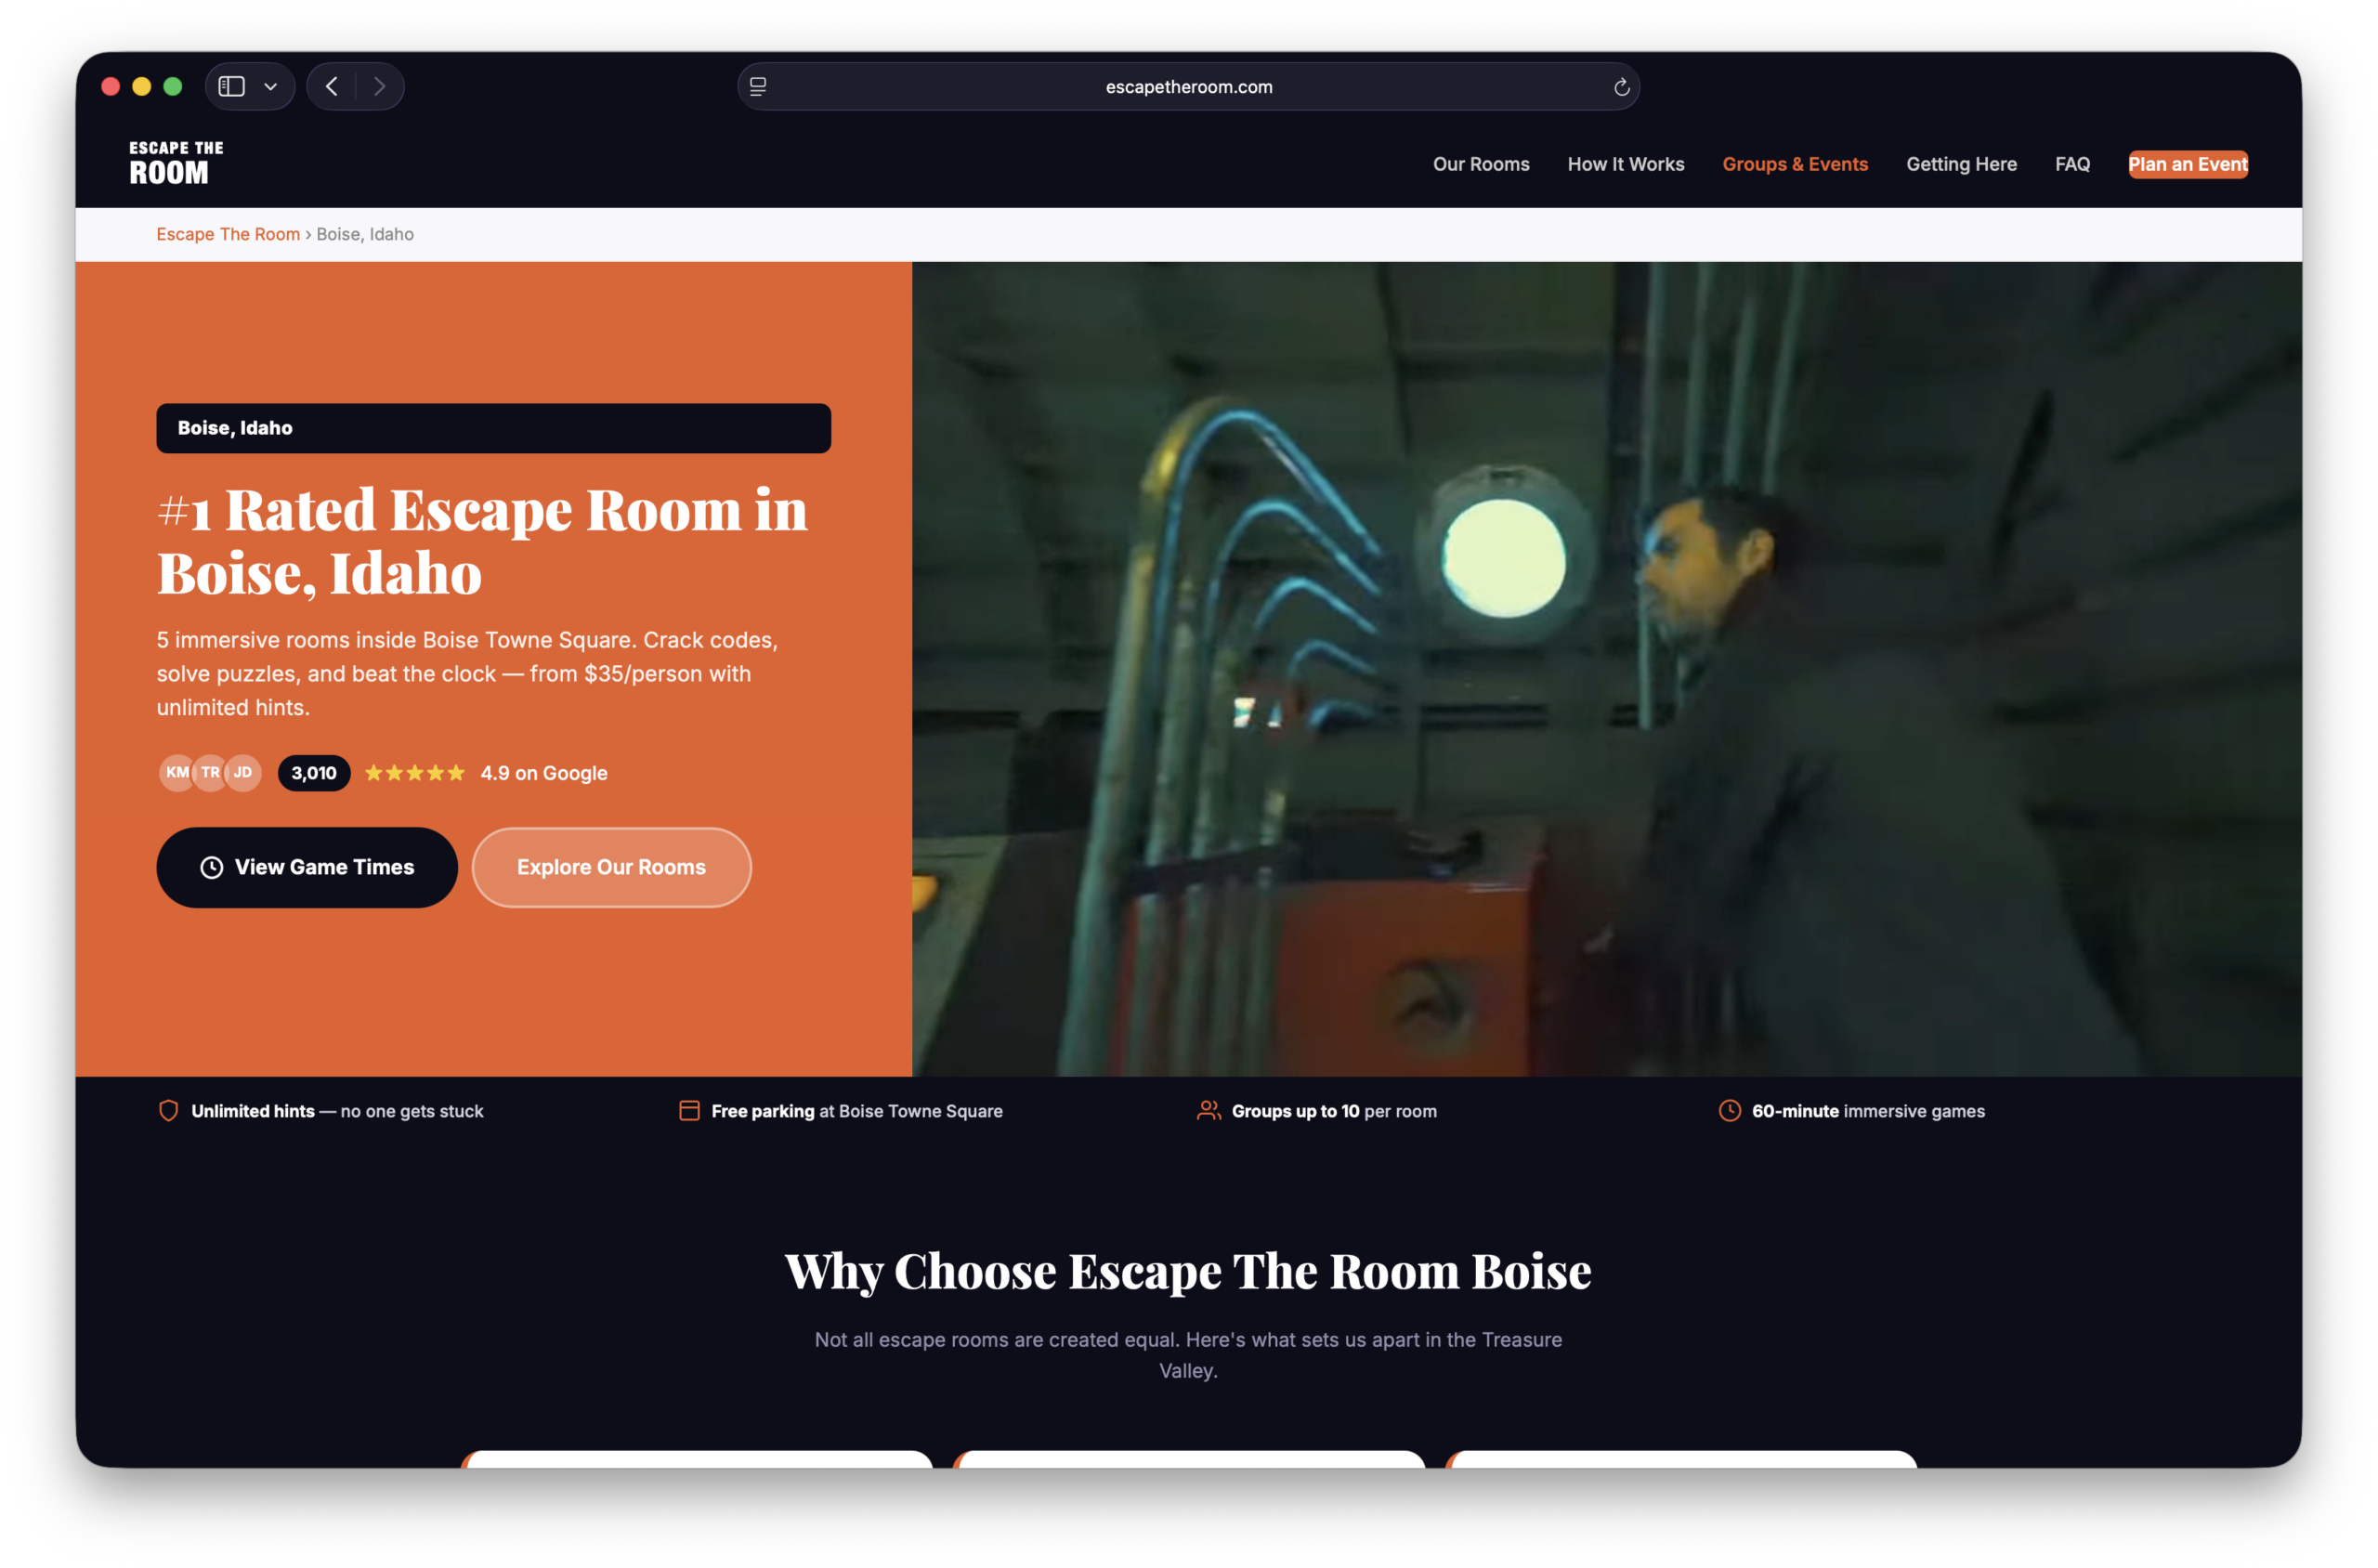Click the 3,010 review count badge
The width and height of the screenshot is (2378, 1568).
coord(314,773)
